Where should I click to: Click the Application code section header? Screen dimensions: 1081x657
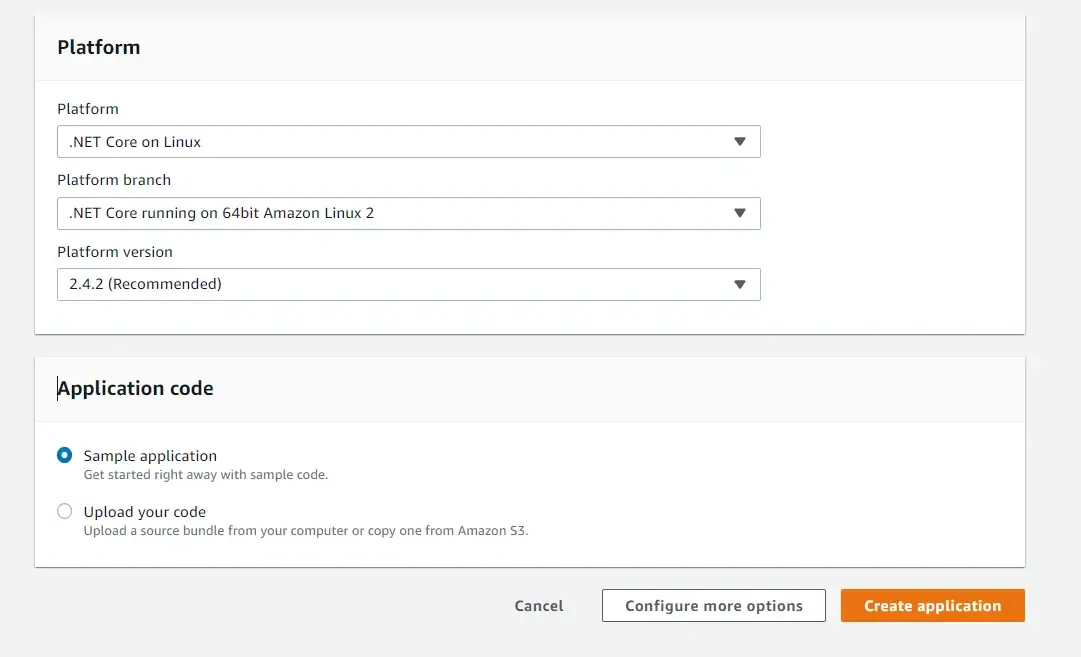(135, 388)
